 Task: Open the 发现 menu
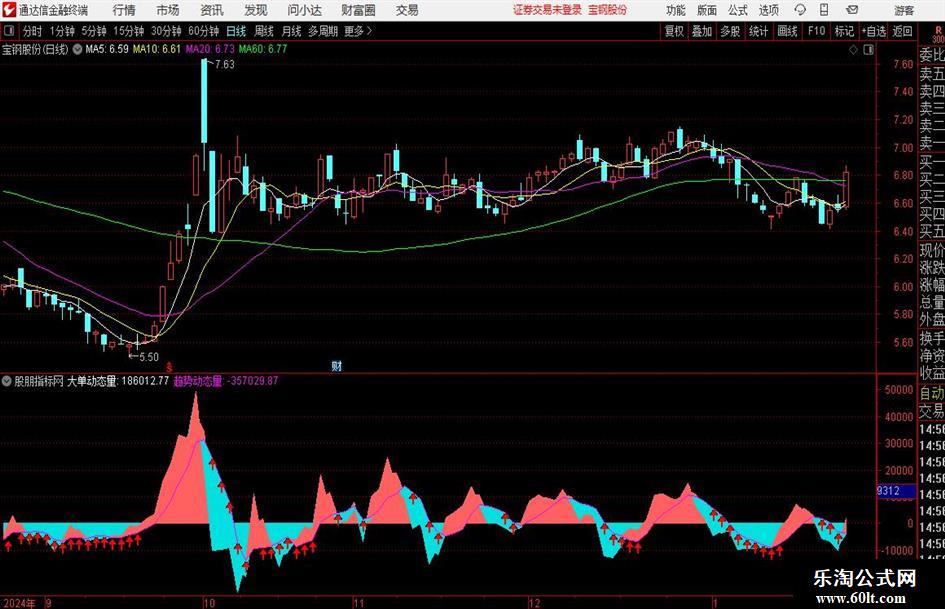tap(256, 10)
